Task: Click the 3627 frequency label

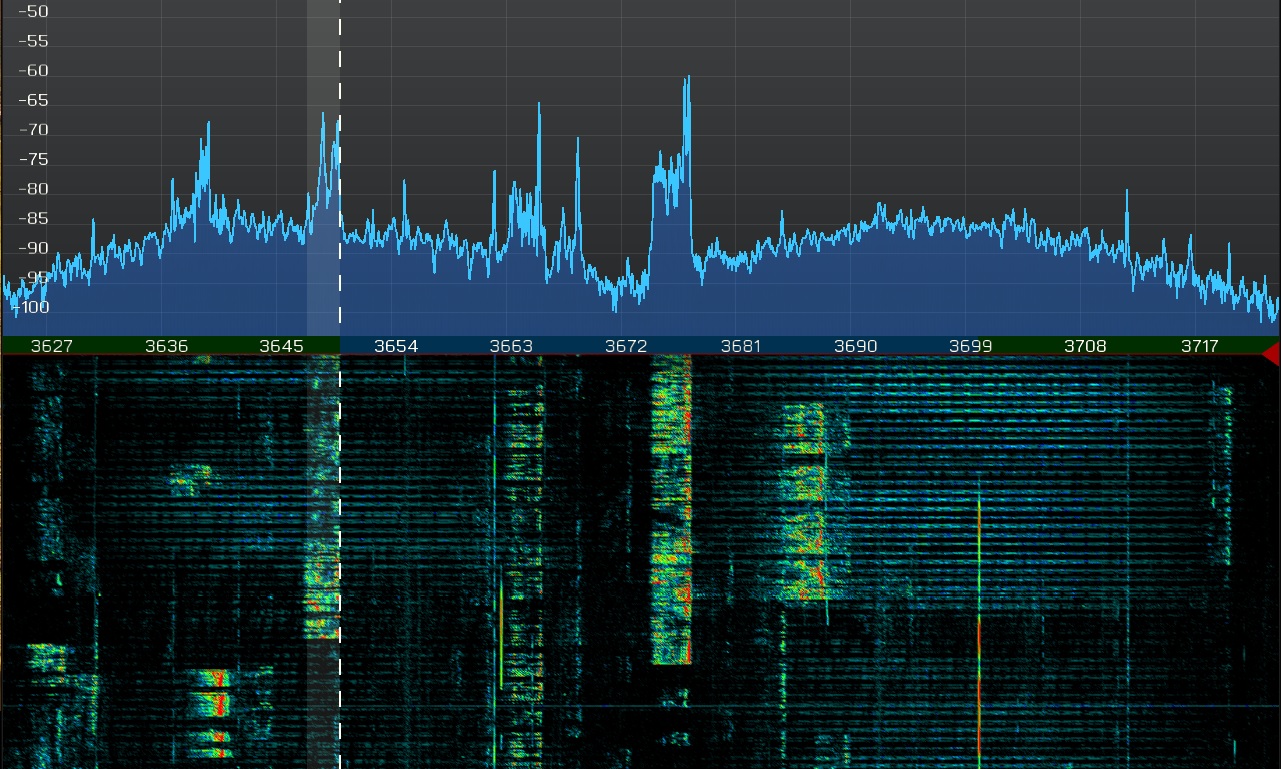Action: pos(51,346)
